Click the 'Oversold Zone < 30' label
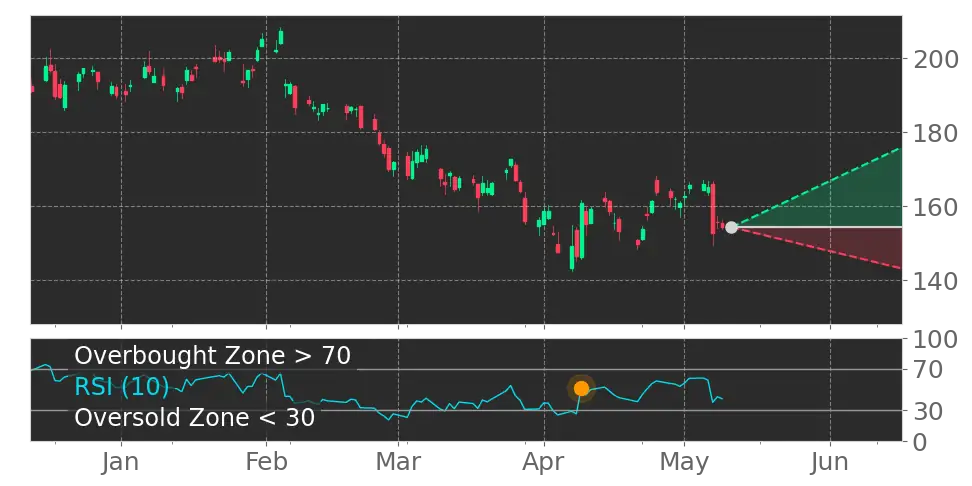 (x=195, y=417)
